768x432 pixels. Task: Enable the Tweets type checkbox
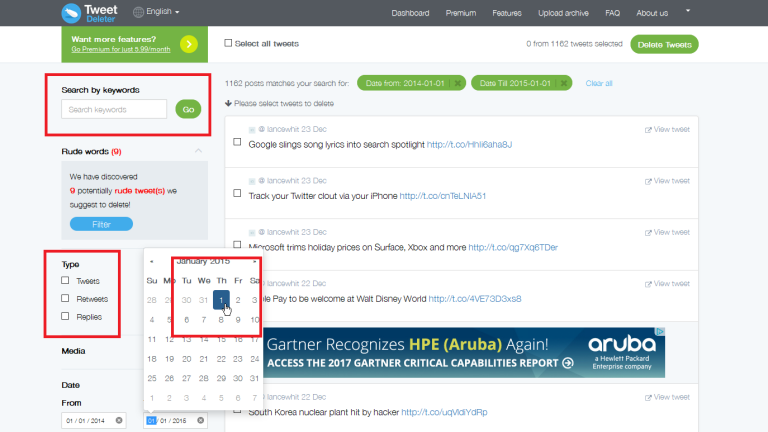[x=65, y=280]
